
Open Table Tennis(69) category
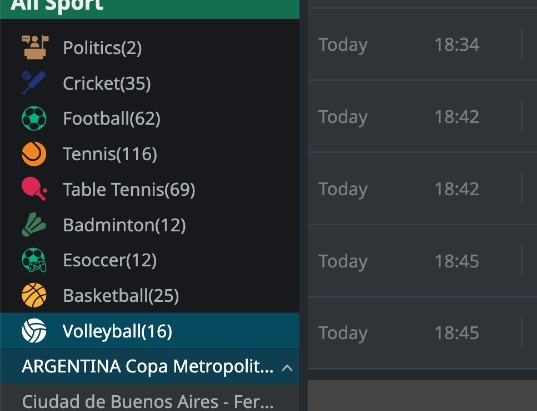coord(150,189)
